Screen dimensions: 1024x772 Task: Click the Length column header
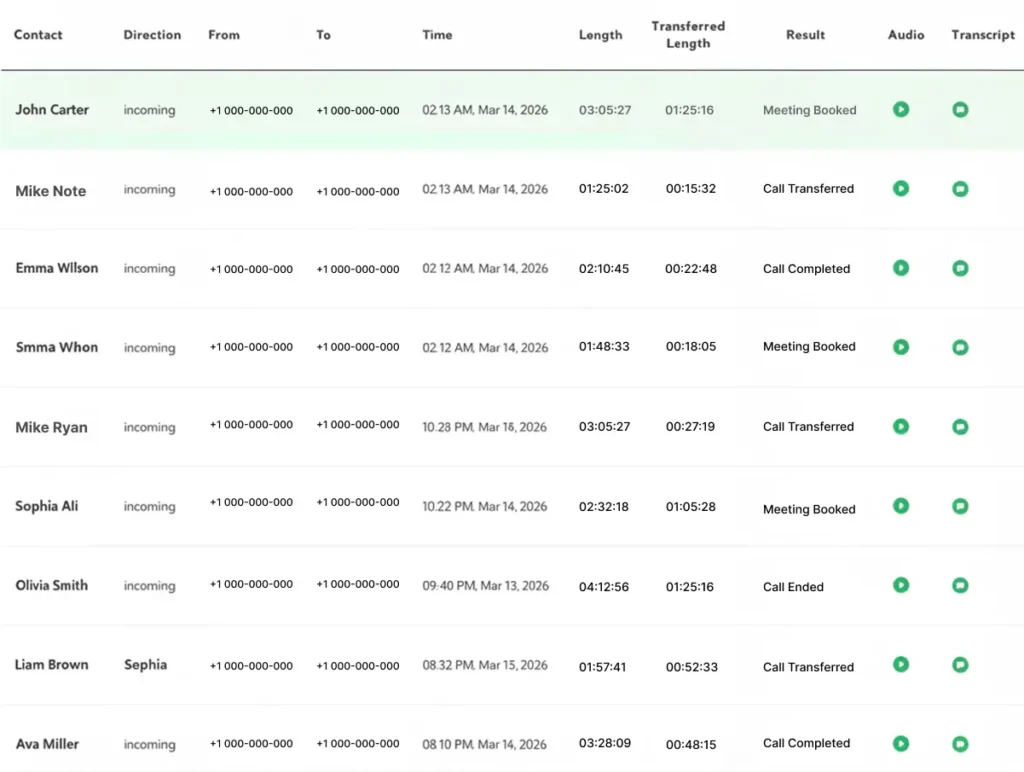click(600, 35)
